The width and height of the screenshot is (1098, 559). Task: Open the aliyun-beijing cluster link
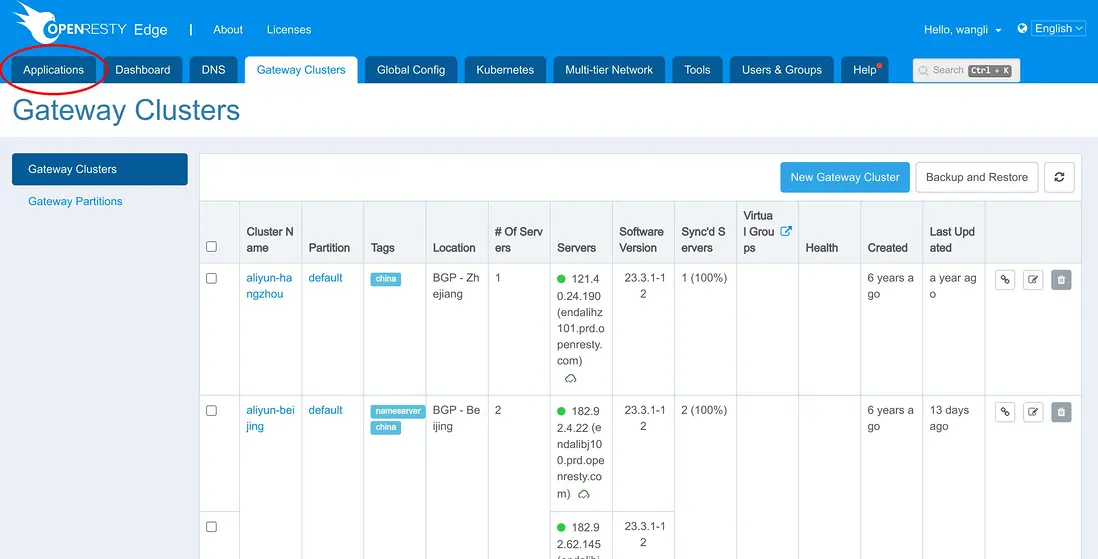[x=270, y=418]
